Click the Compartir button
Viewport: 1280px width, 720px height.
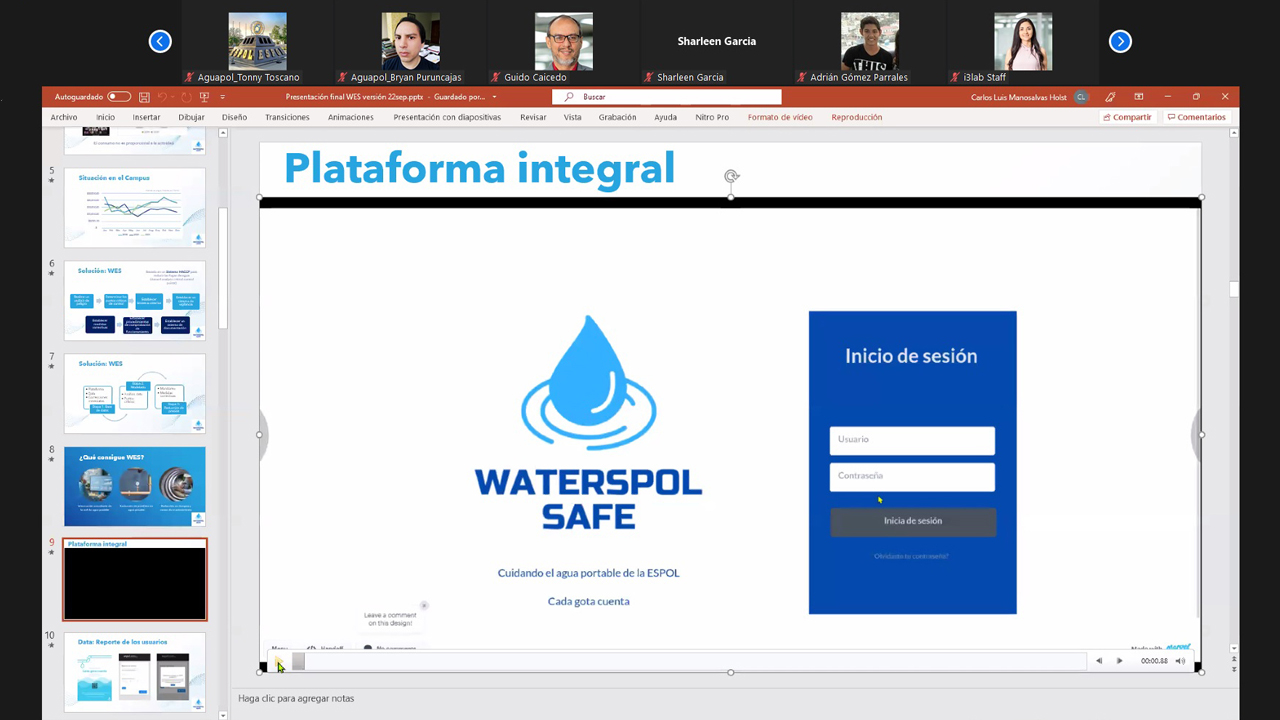(x=1127, y=117)
